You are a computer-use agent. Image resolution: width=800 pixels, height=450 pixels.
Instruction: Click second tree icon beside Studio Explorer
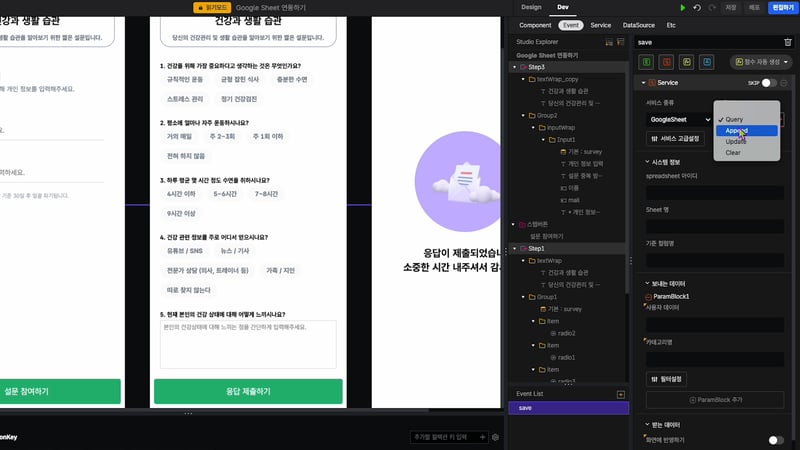(620, 42)
